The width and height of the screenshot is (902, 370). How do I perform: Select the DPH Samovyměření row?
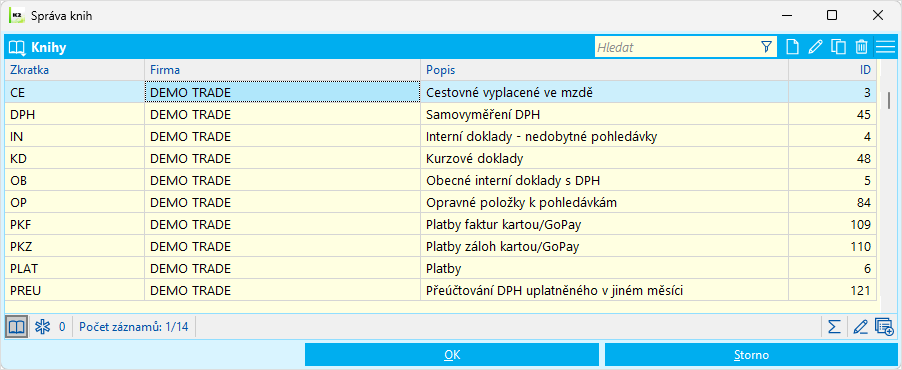coord(441,115)
